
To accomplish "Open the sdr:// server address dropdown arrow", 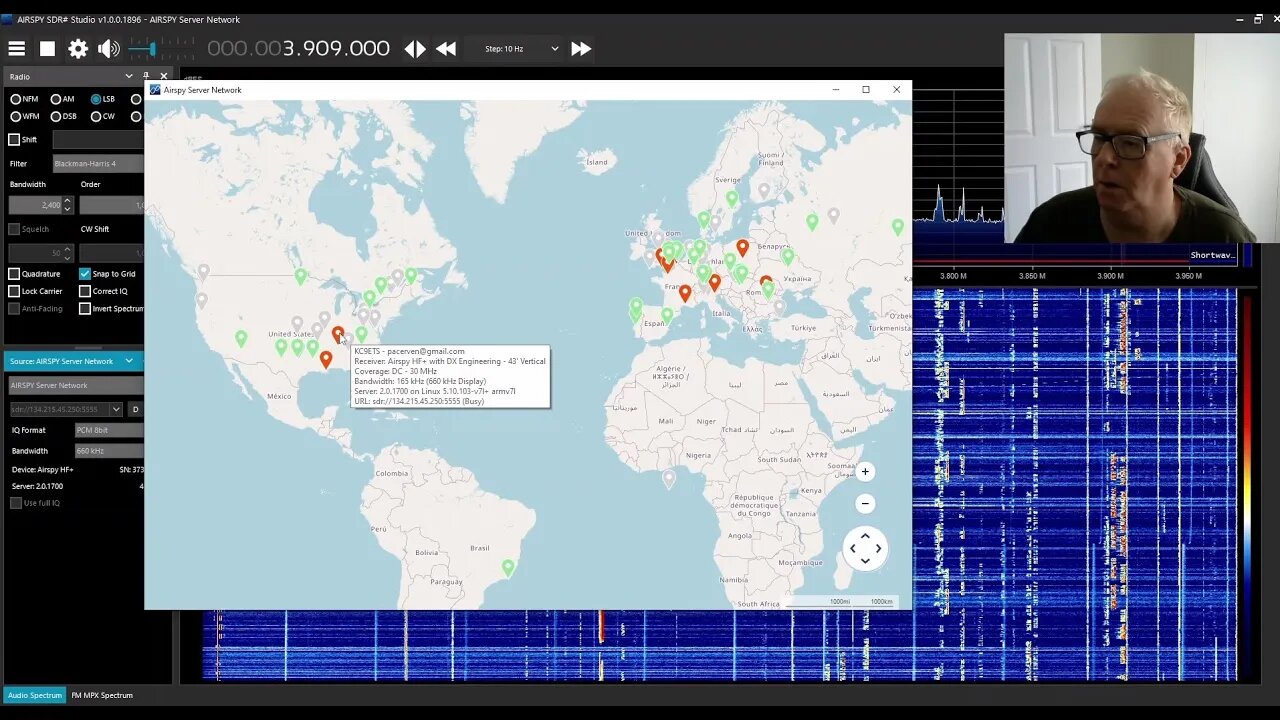I will (116, 409).
